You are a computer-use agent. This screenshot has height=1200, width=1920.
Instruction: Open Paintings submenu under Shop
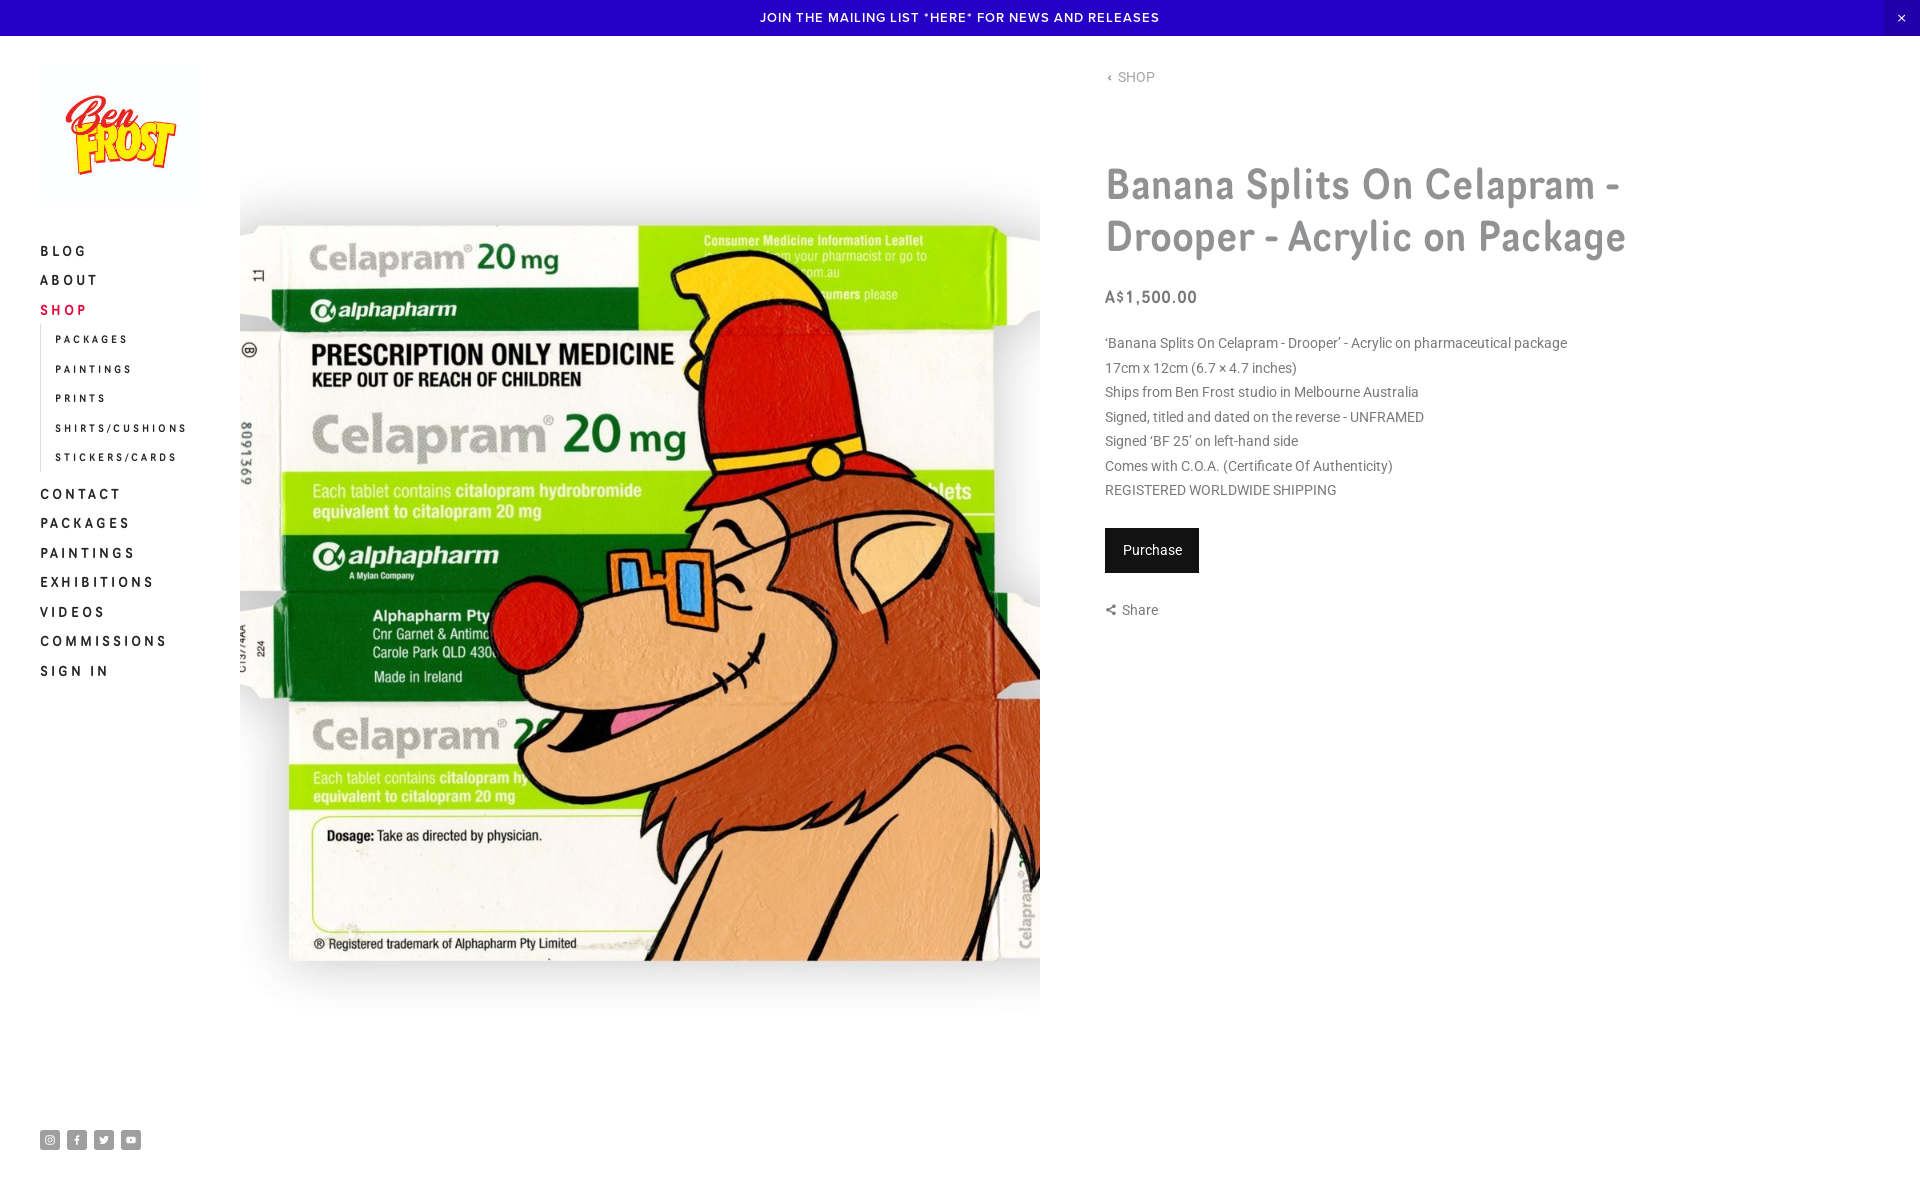click(x=93, y=370)
